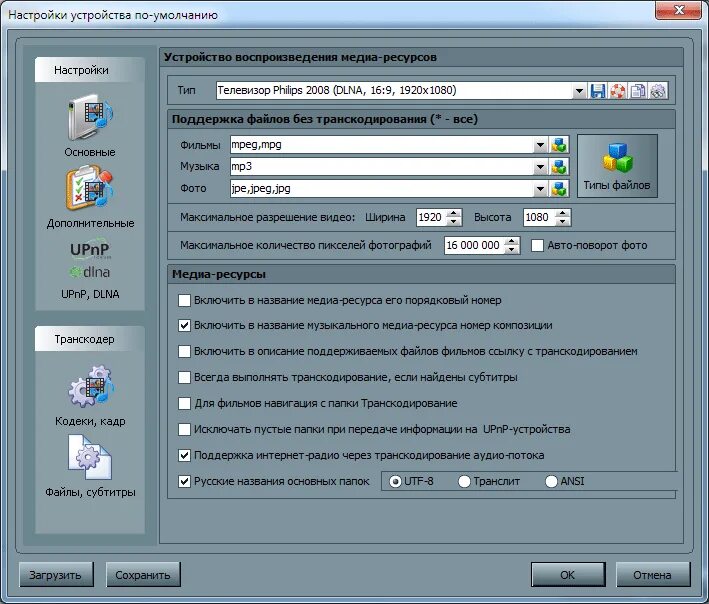Toggle include ordinal number in media-resource name

tap(184, 300)
